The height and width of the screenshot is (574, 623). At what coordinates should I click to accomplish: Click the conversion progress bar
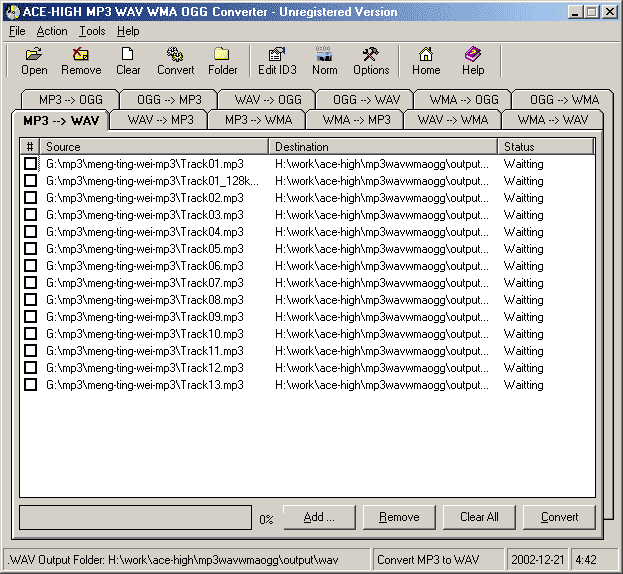coord(135,517)
